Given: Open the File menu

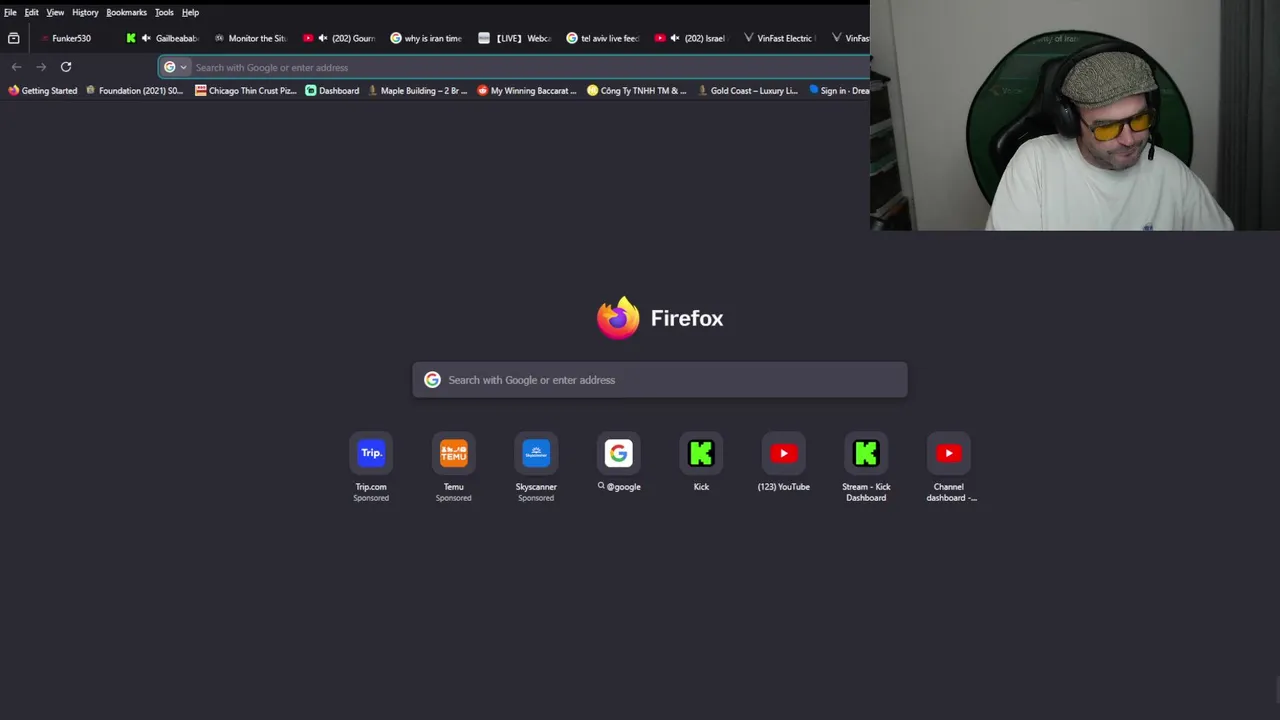Looking at the screenshot, I should pyautogui.click(x=10, y=12).
